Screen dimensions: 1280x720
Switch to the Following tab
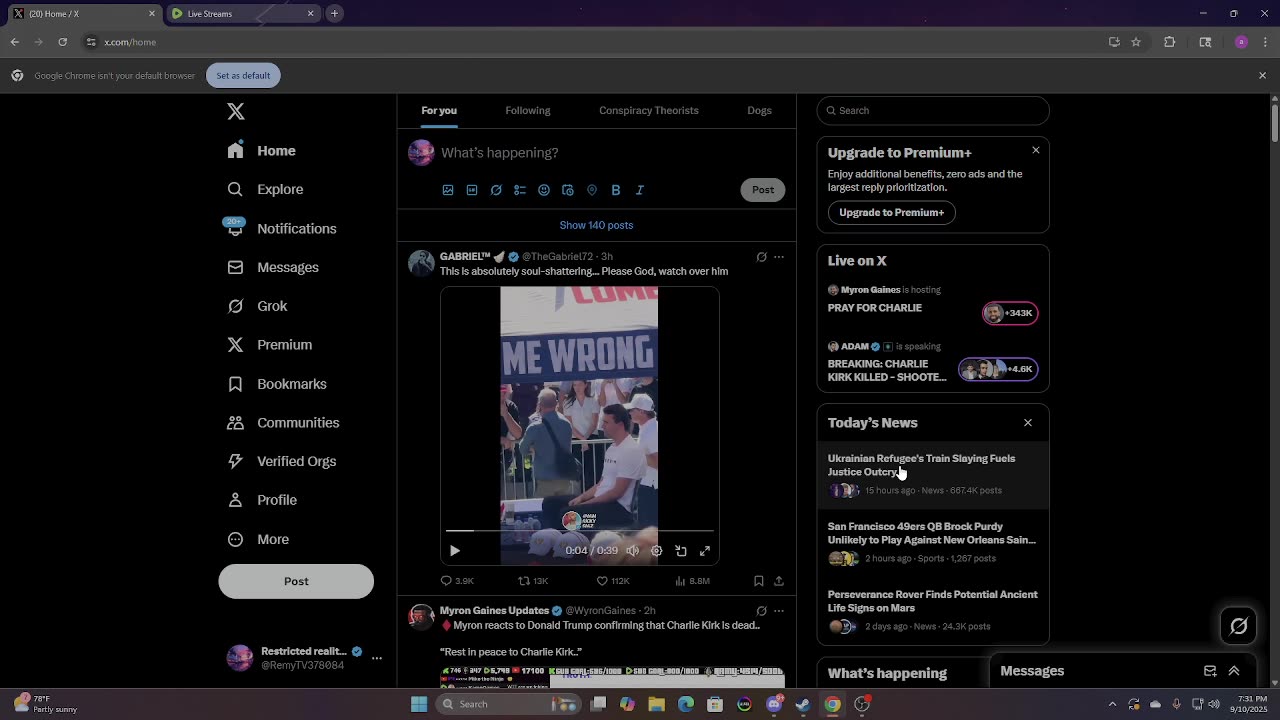(x=528, y=110)
